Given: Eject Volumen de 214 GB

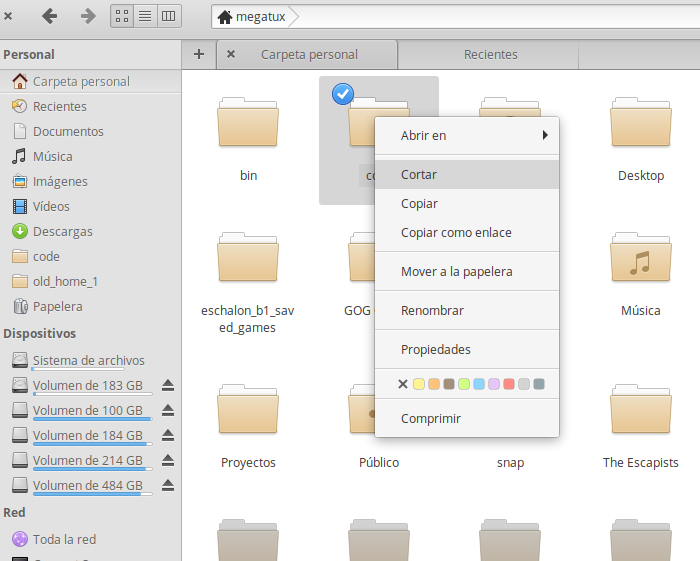Looking at the screenshot, I should click(168, 460).
